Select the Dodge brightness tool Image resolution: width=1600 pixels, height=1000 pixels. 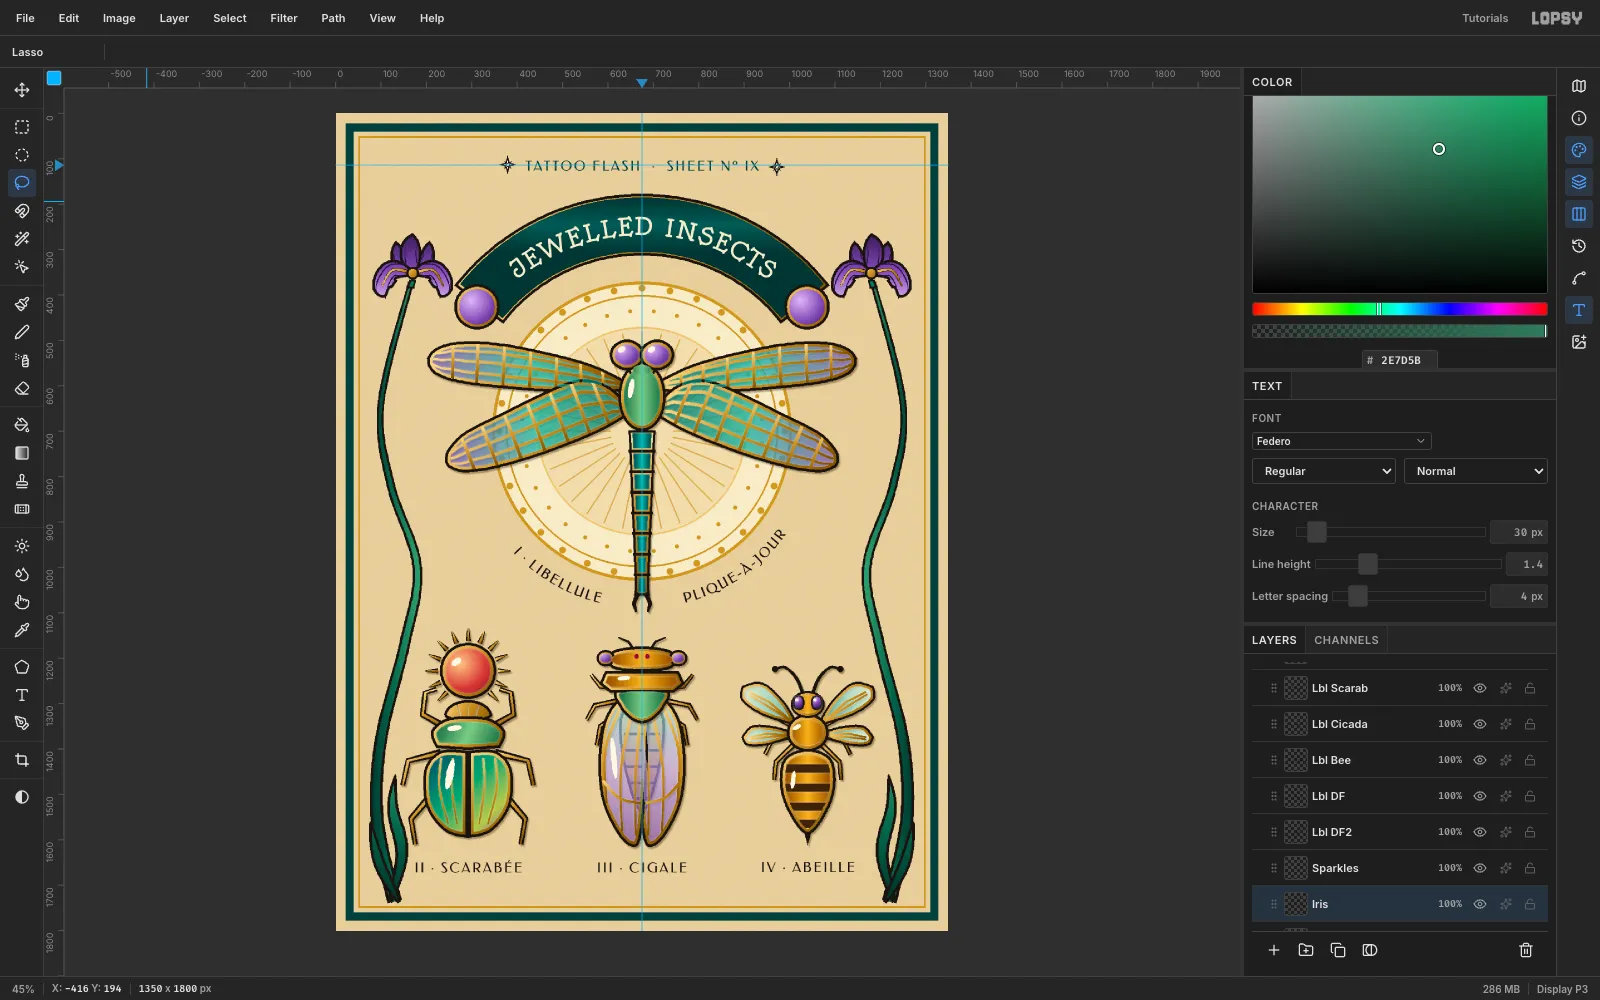tap(22, 546)
